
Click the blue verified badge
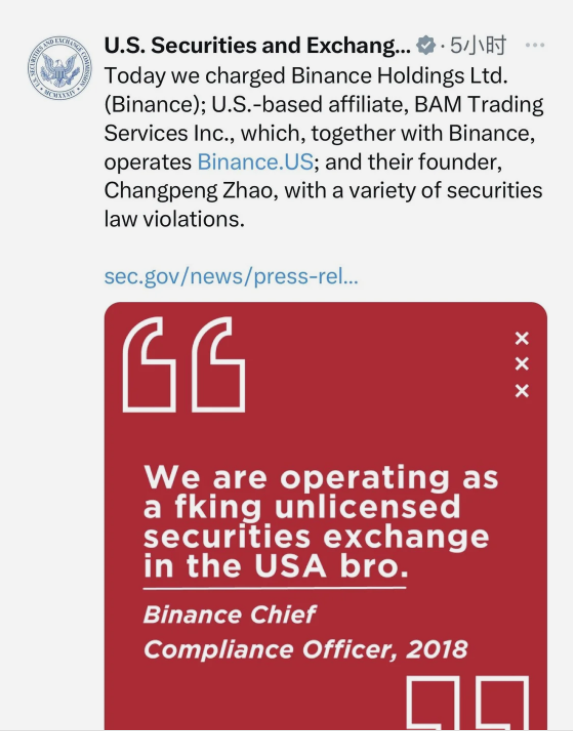pos(426,45)
